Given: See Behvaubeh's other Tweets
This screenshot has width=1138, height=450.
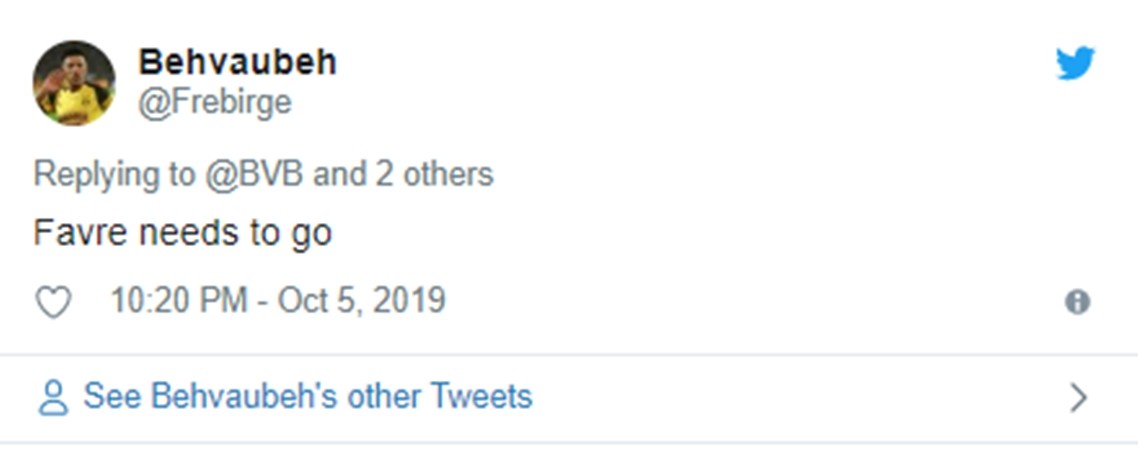Looking at the screenshot, I should pos(307,397).
